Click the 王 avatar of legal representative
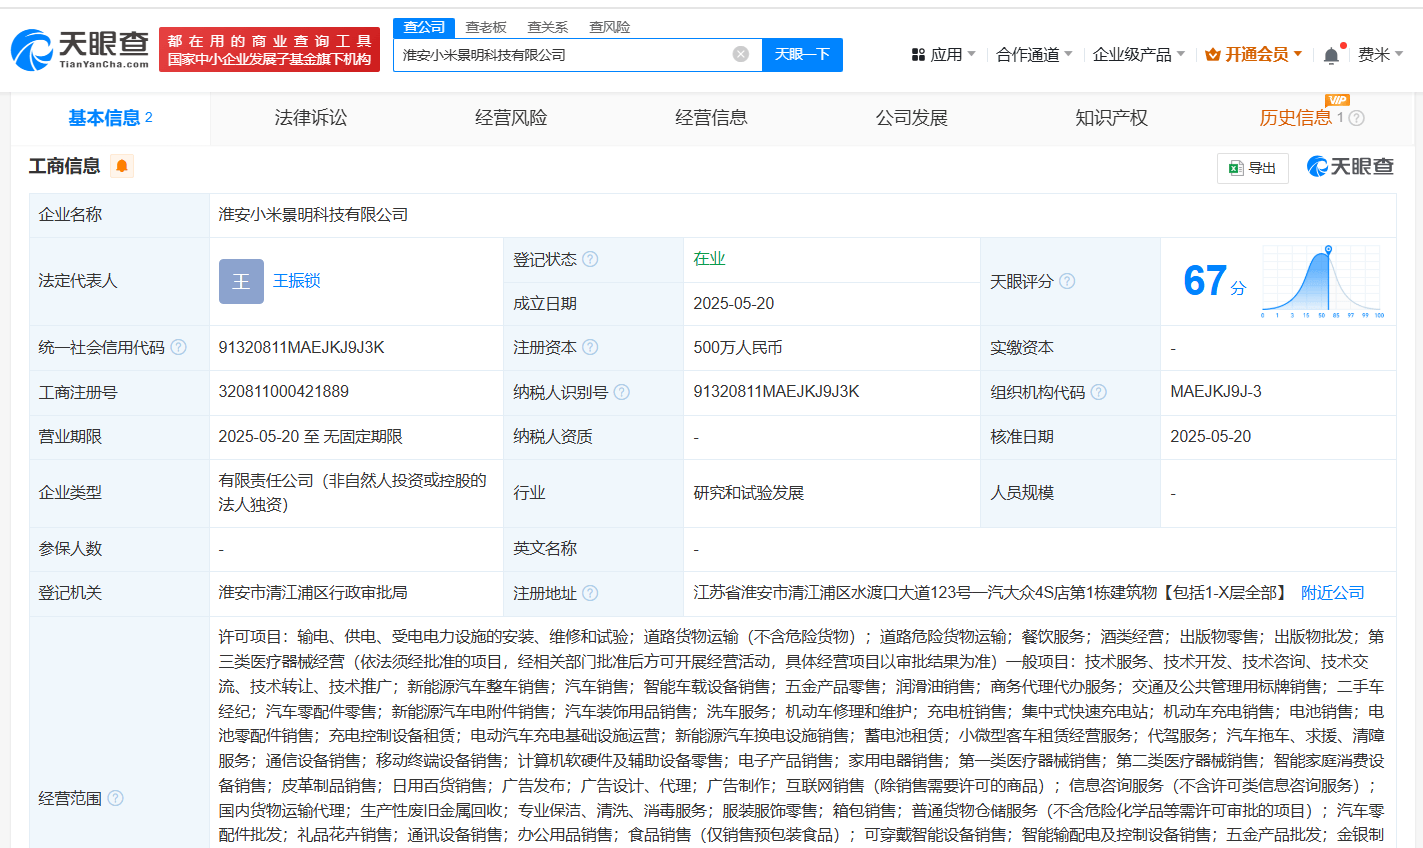This screenshot has width=1423, height=848. pos(241,281)
